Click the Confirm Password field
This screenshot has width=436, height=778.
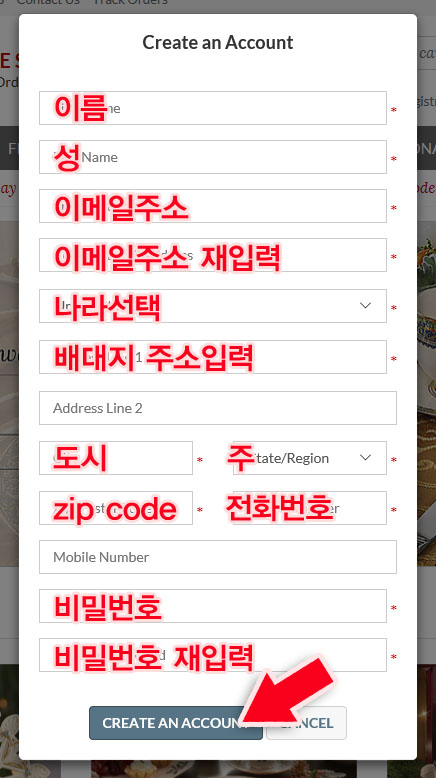tap(213, 655)
